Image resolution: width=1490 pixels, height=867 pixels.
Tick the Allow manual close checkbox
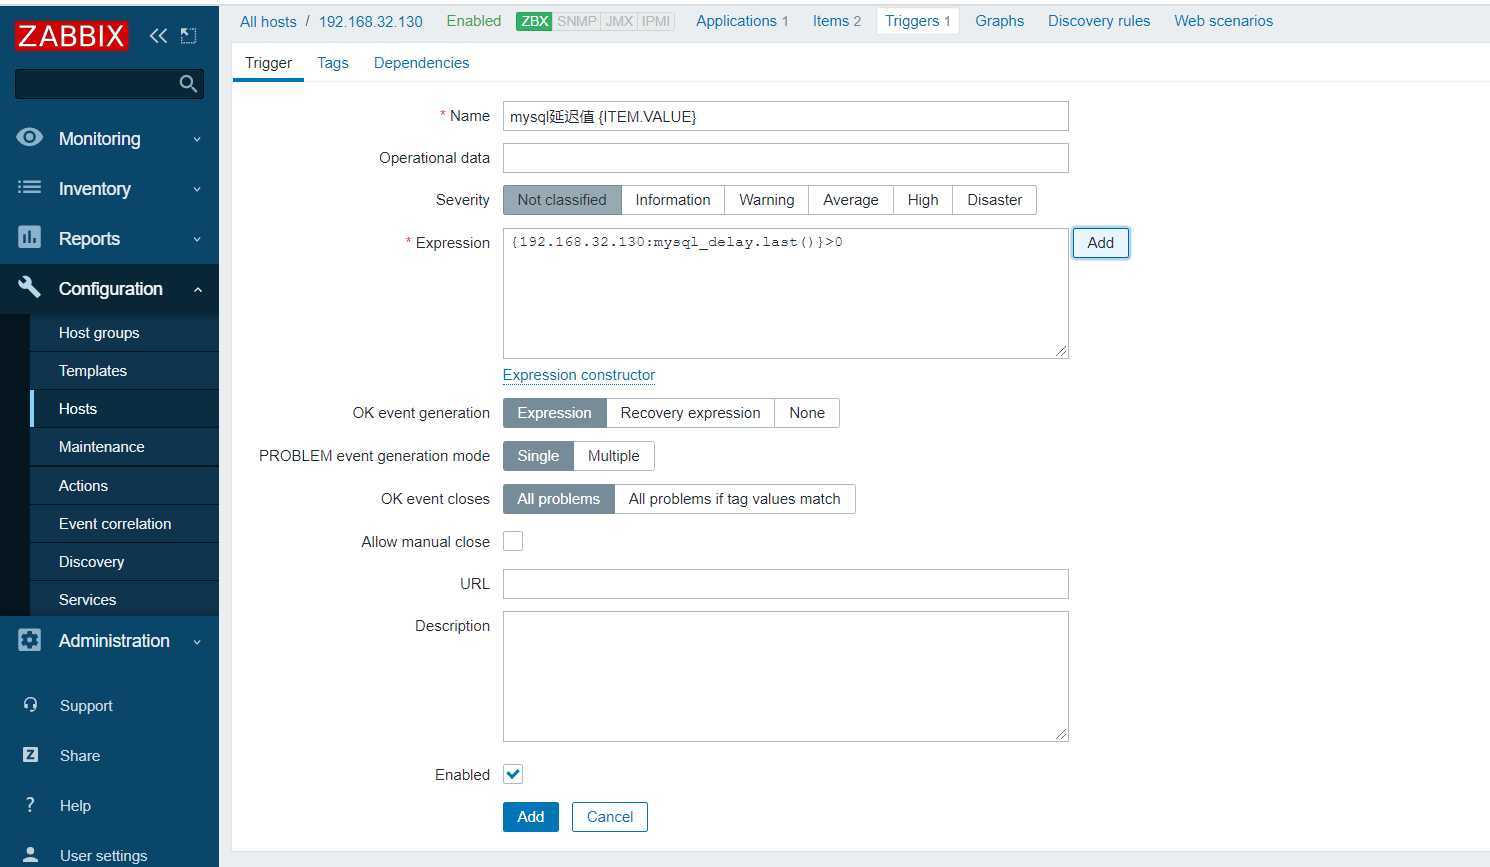pos(513,541)
